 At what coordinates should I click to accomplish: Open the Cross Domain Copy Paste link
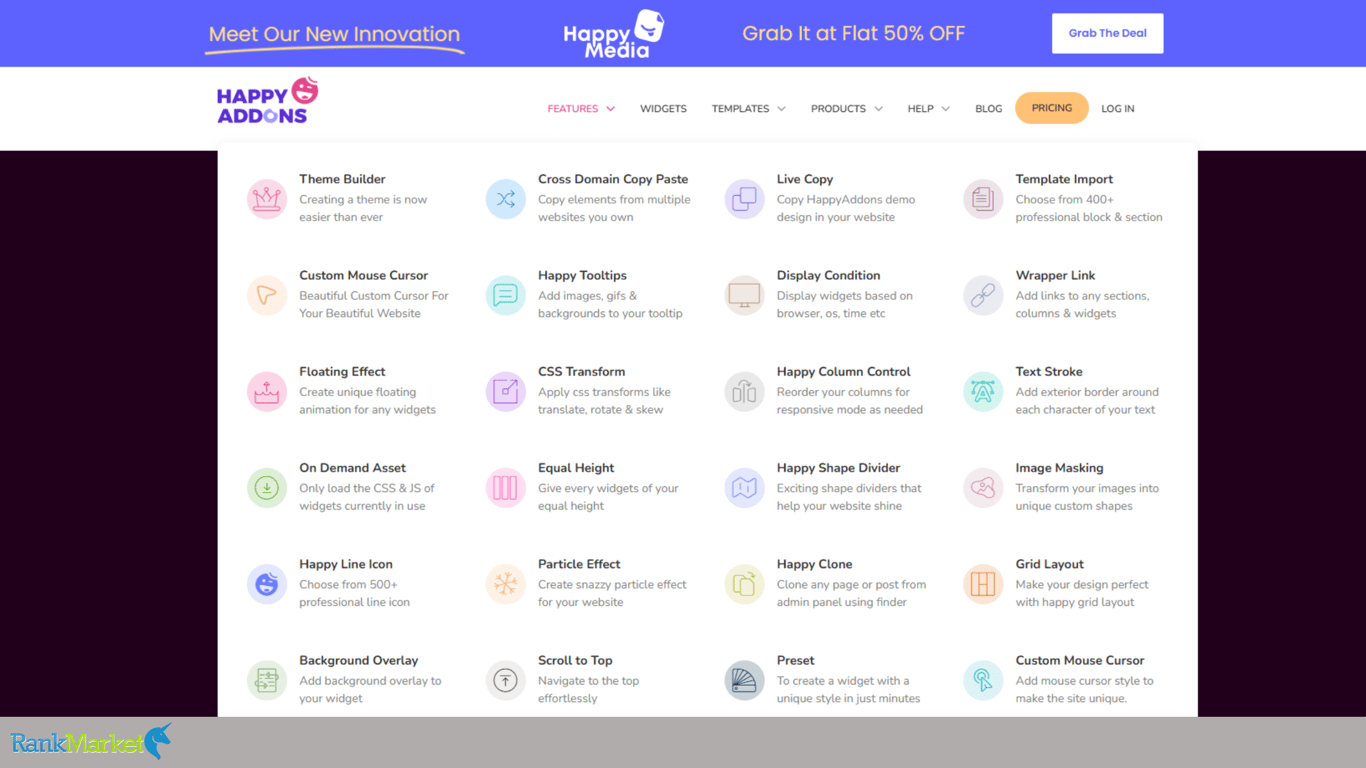pos(613,179)
